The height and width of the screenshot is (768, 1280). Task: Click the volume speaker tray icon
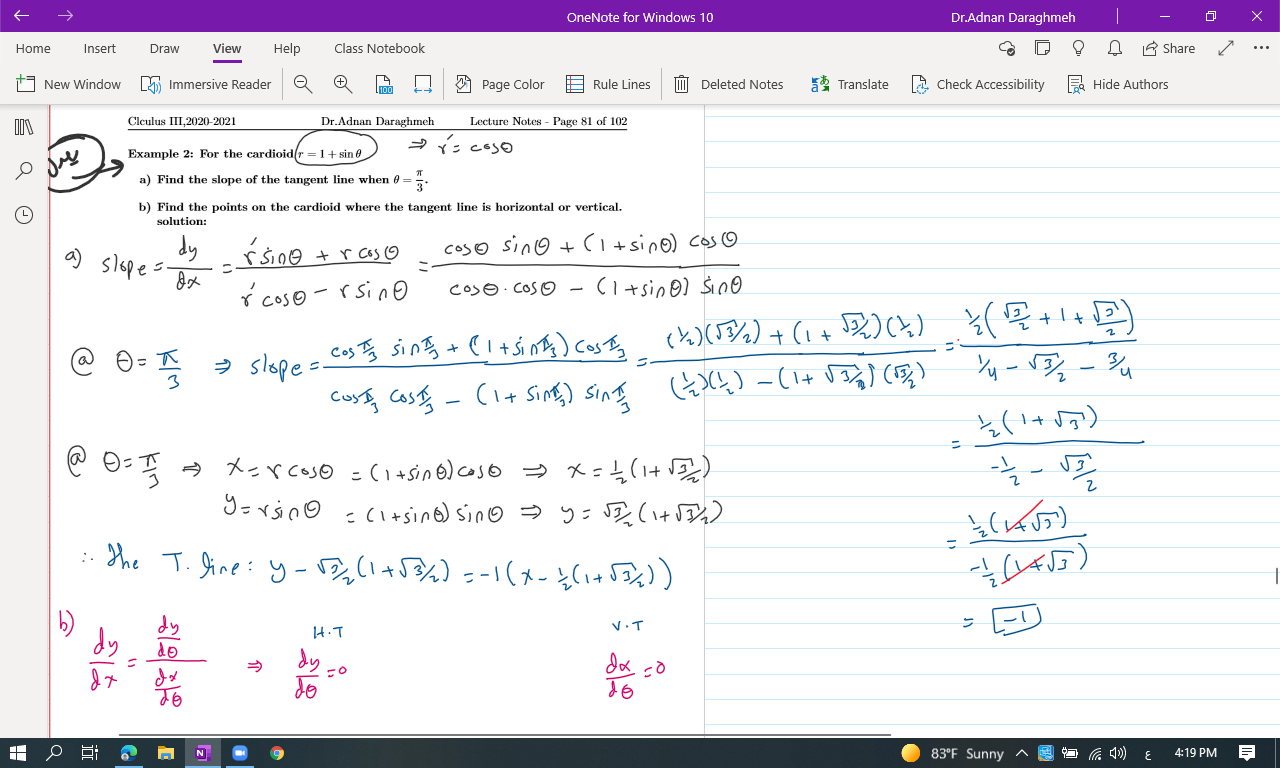coord(1116,753)
